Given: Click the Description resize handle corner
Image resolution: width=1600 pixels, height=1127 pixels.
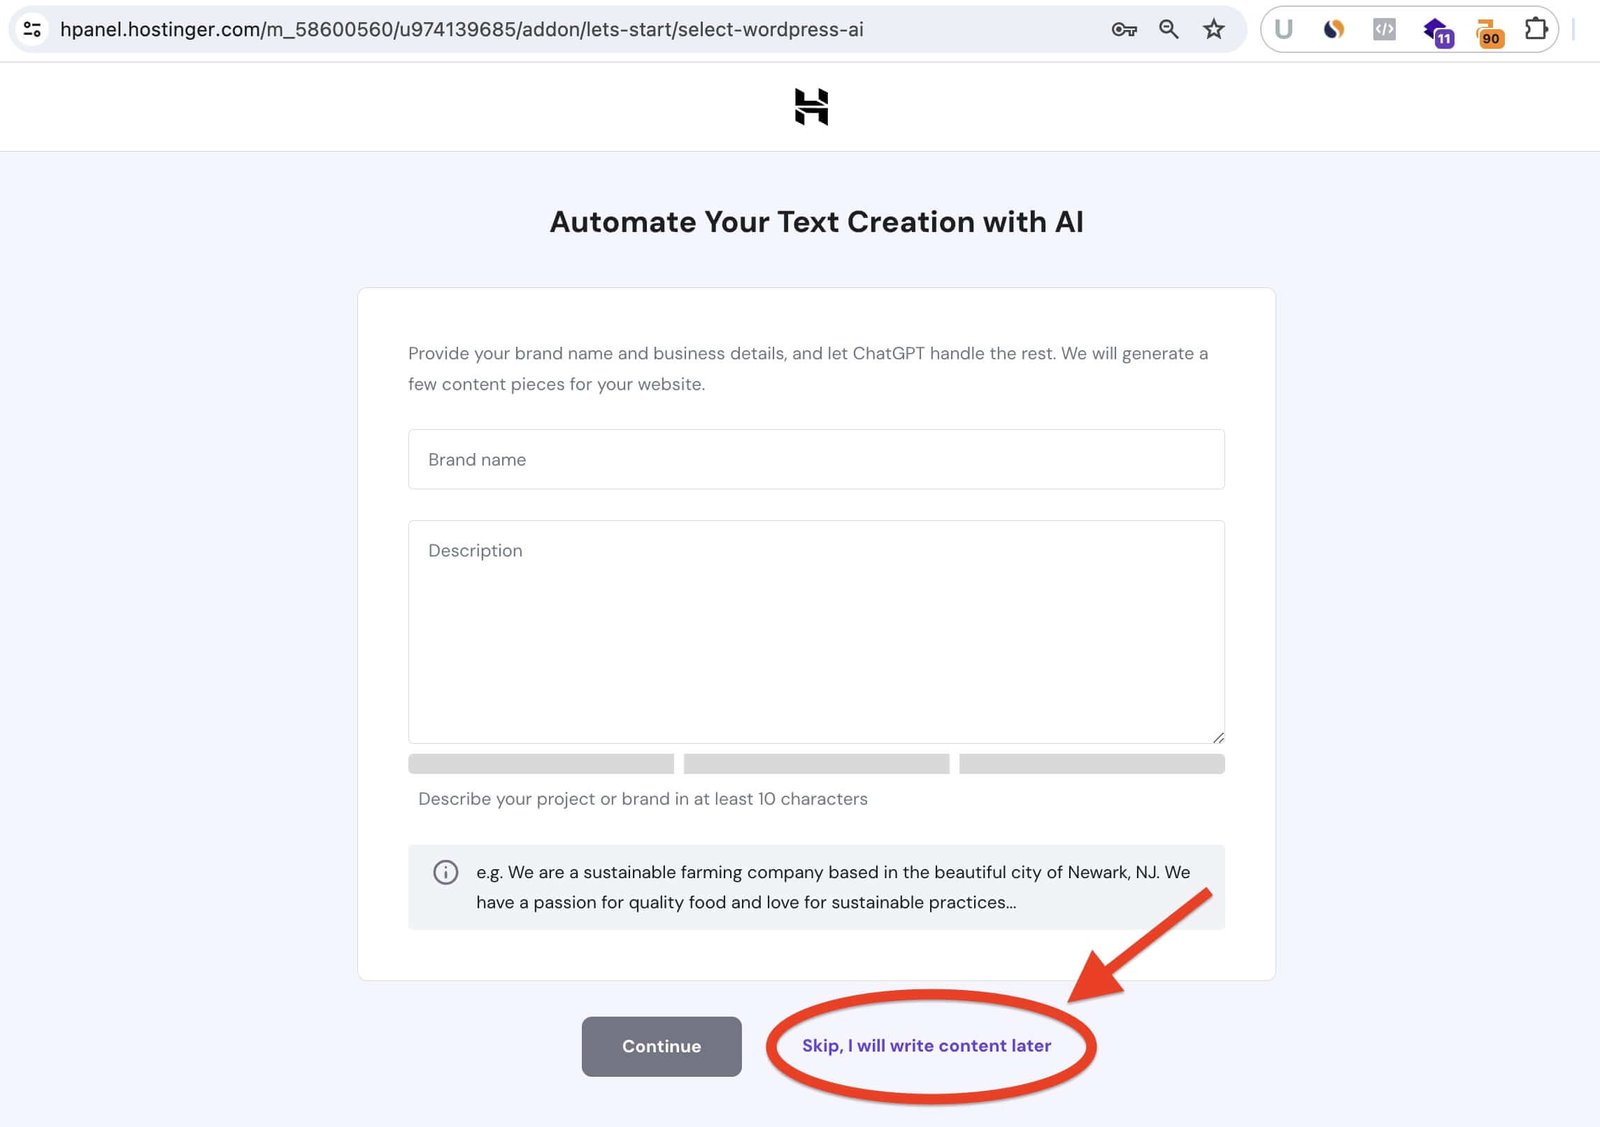Looking at the screenshot, I should 1218,737.
